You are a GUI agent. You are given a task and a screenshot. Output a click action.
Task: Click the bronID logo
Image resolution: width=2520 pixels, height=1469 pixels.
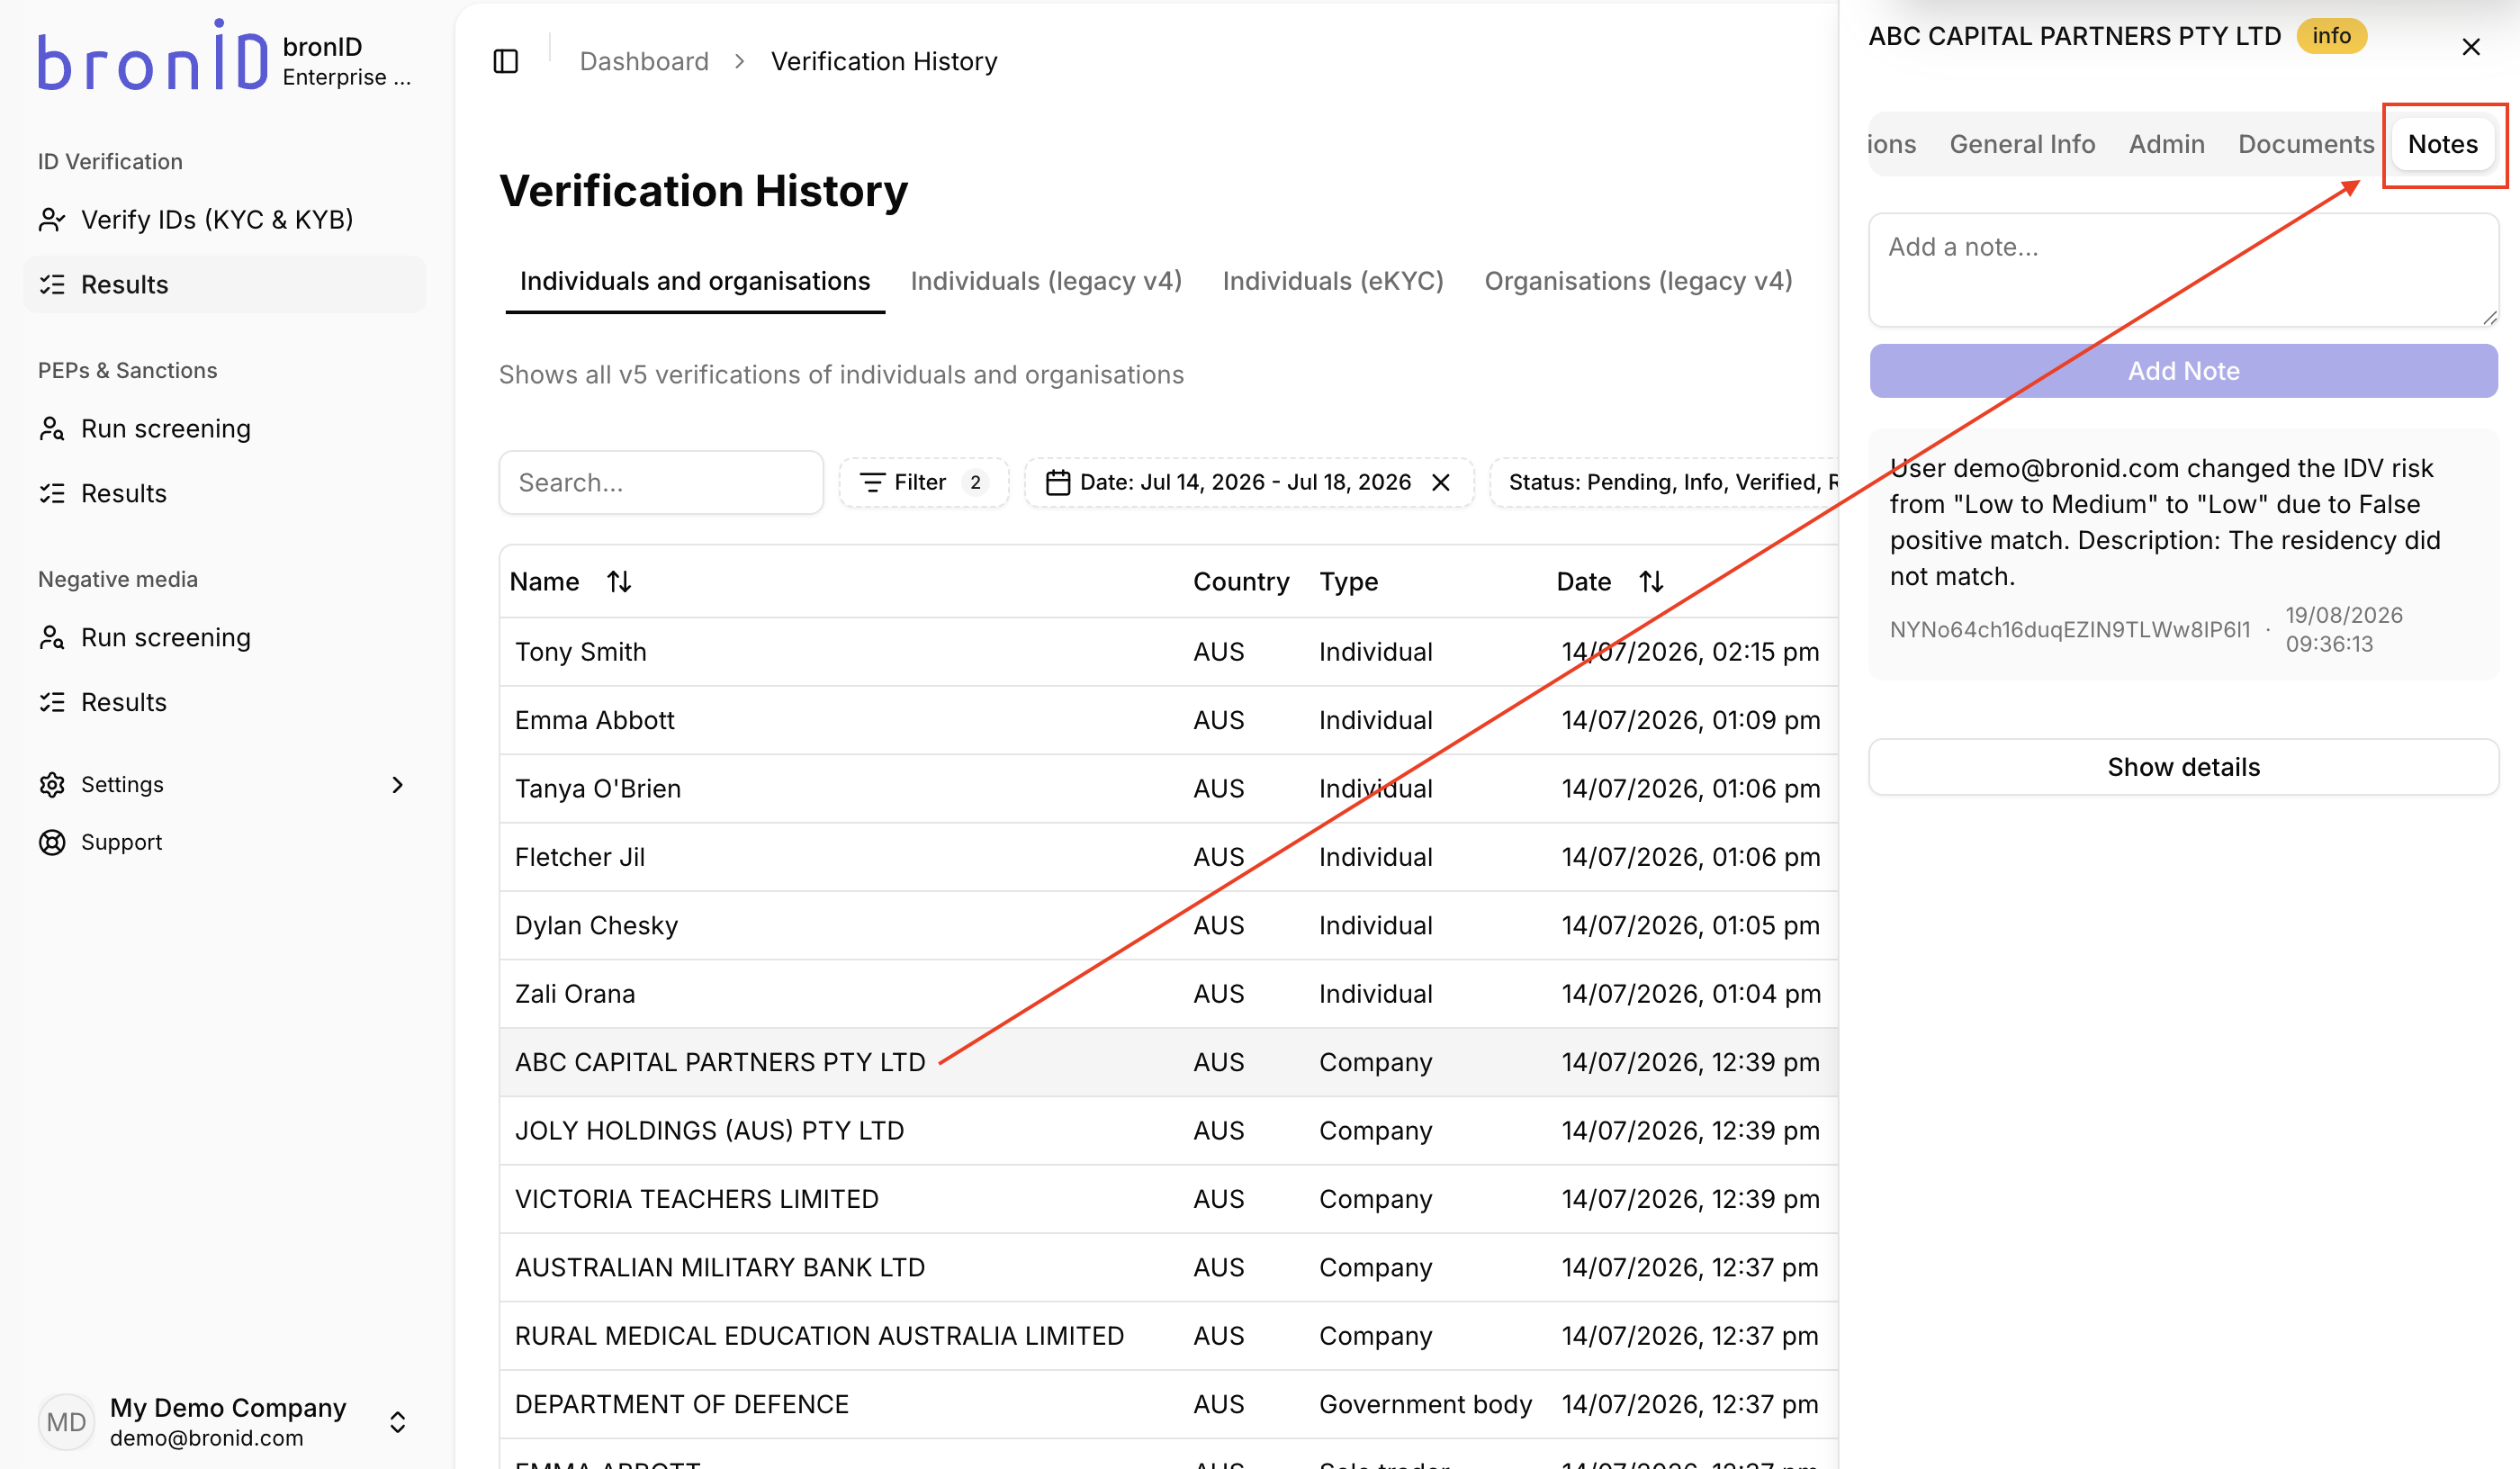point(153,57)
